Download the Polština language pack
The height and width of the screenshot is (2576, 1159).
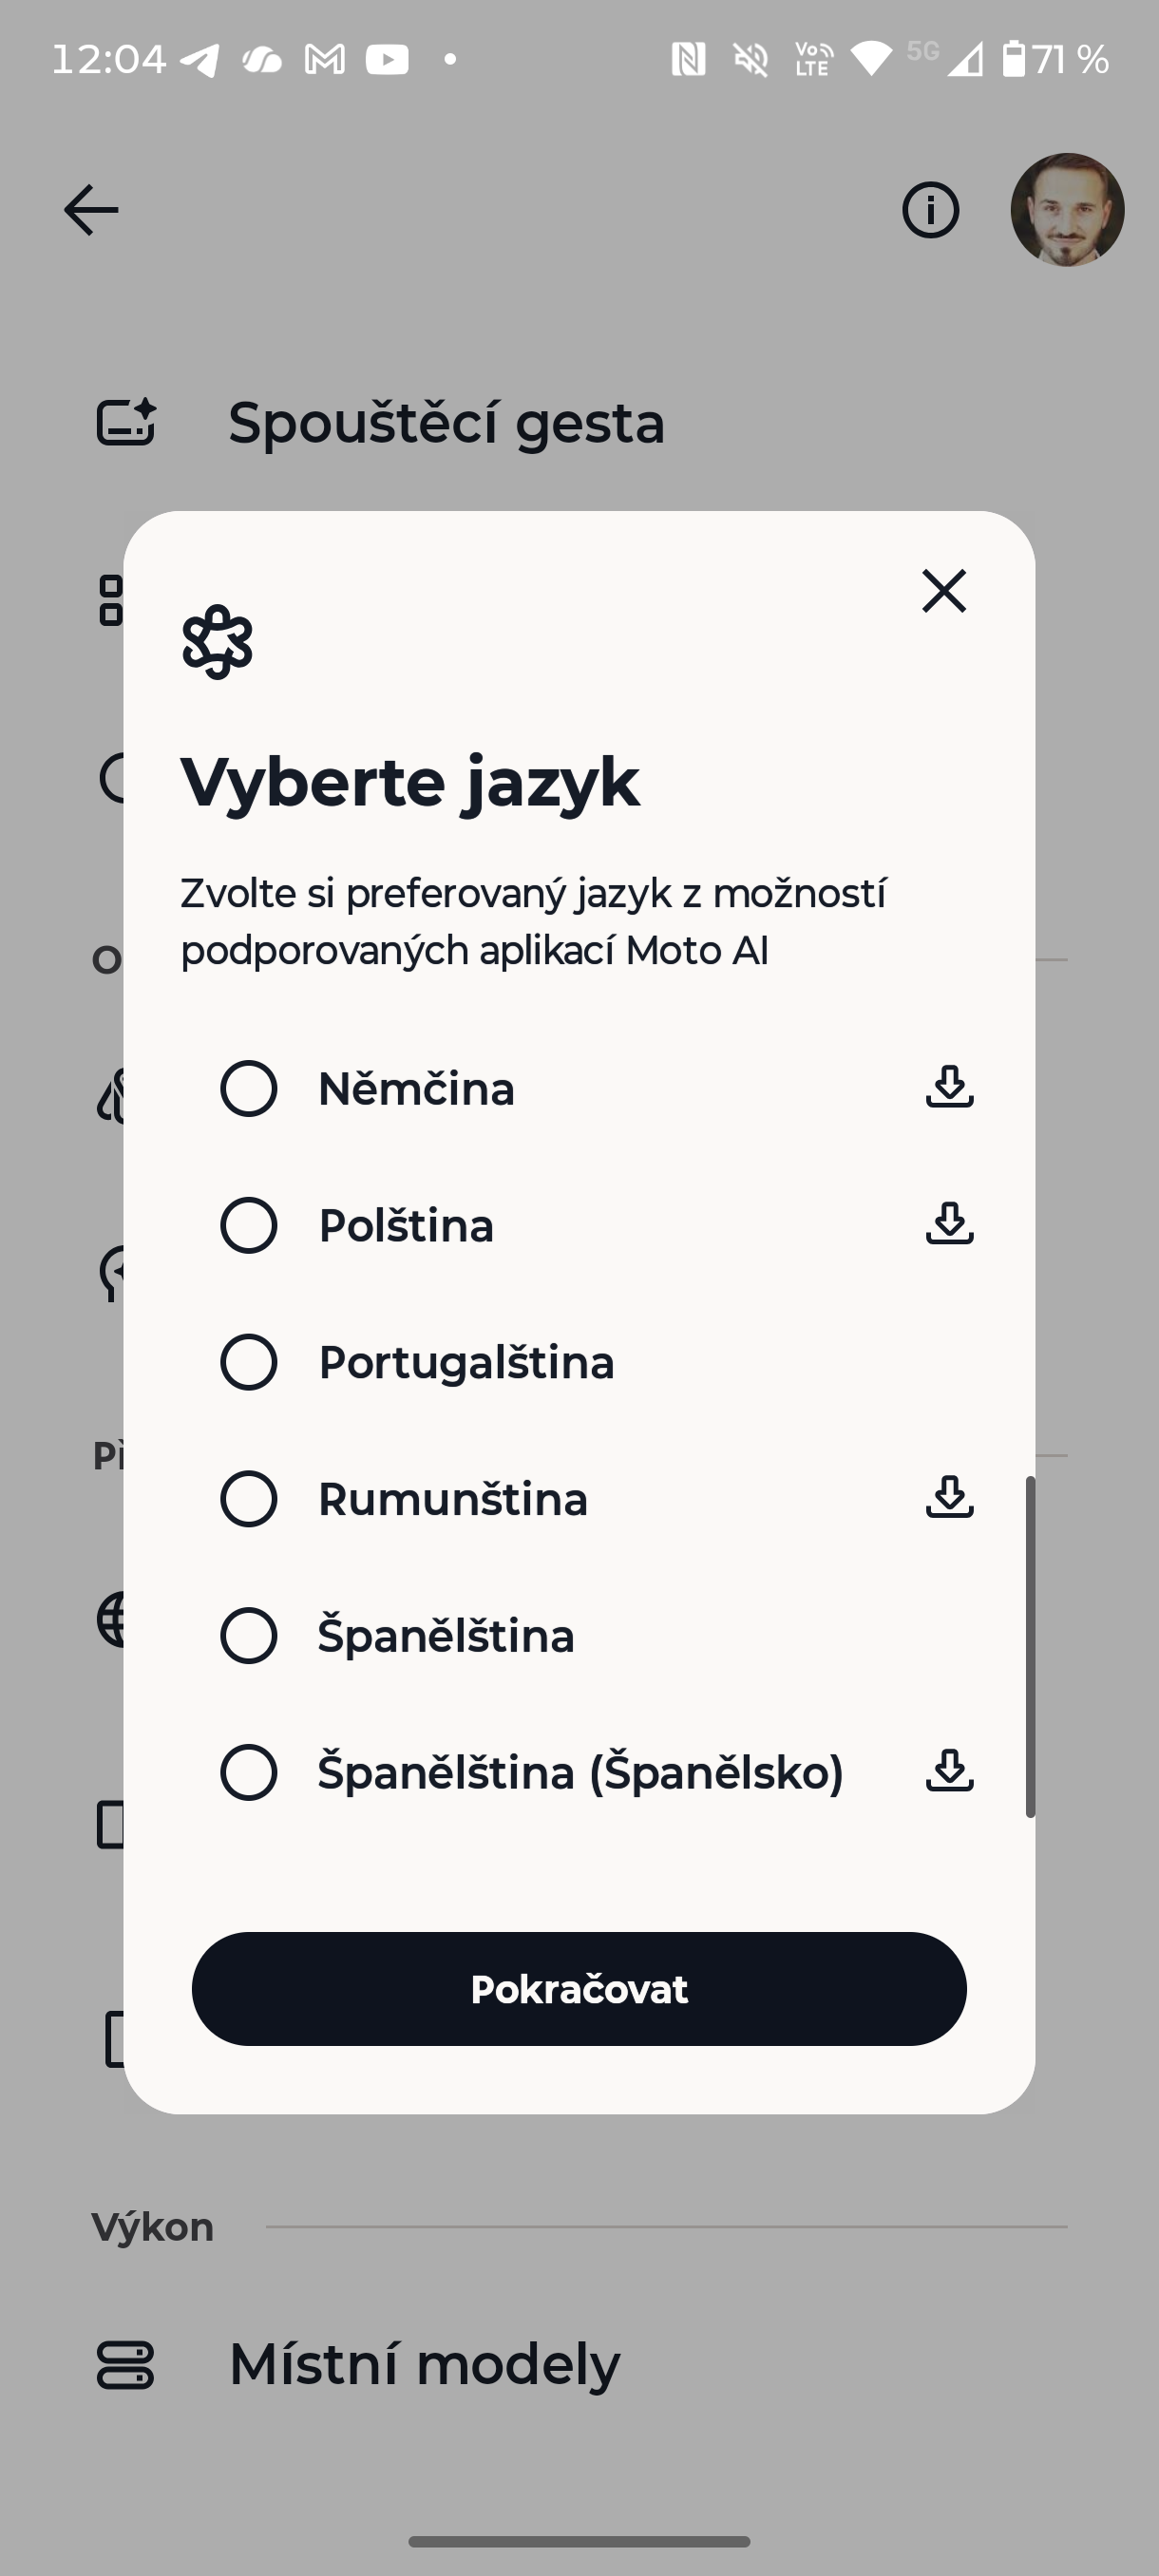click(949, 1224)
